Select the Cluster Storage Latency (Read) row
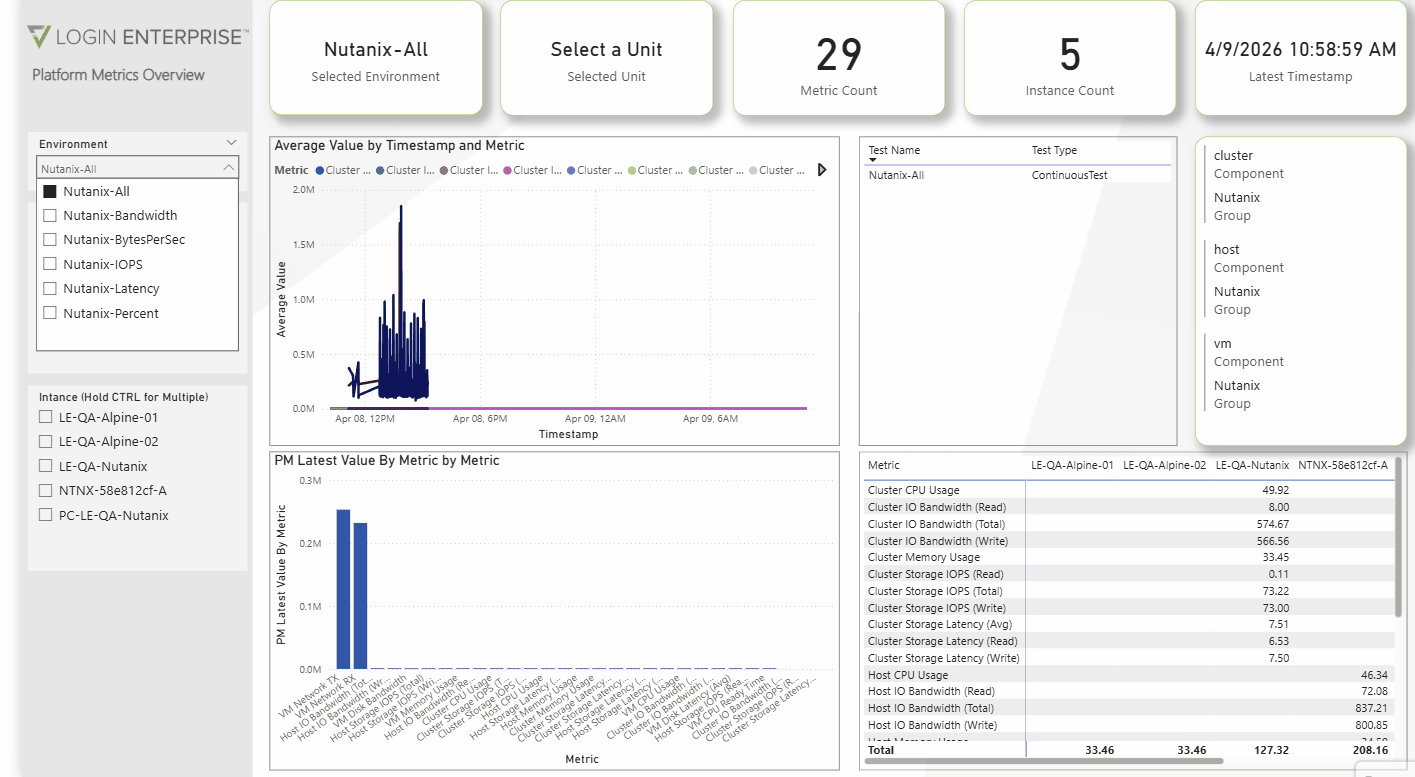The height and width of the screenshot is (777, 1415). [x=1129, y=641]
